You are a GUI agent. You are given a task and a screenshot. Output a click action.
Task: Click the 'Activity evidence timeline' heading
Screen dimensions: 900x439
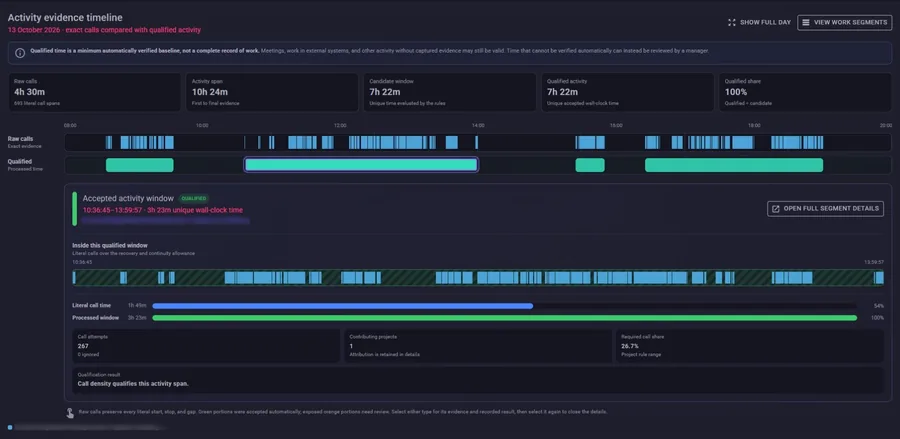coord(65,18)
